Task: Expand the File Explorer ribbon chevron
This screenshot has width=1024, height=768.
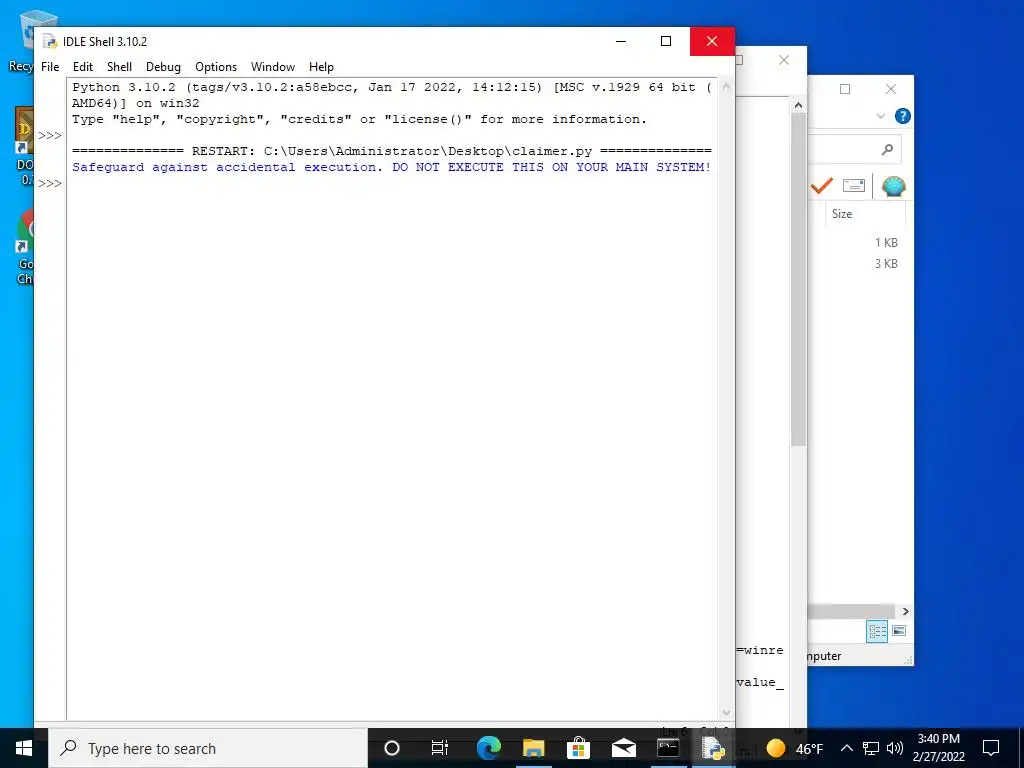Action: (880, 116)
